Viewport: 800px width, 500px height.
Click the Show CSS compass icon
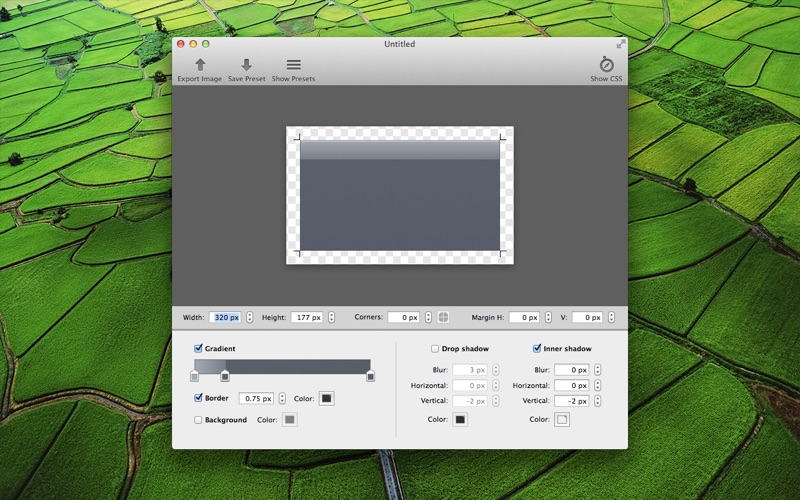coord(606,65)
